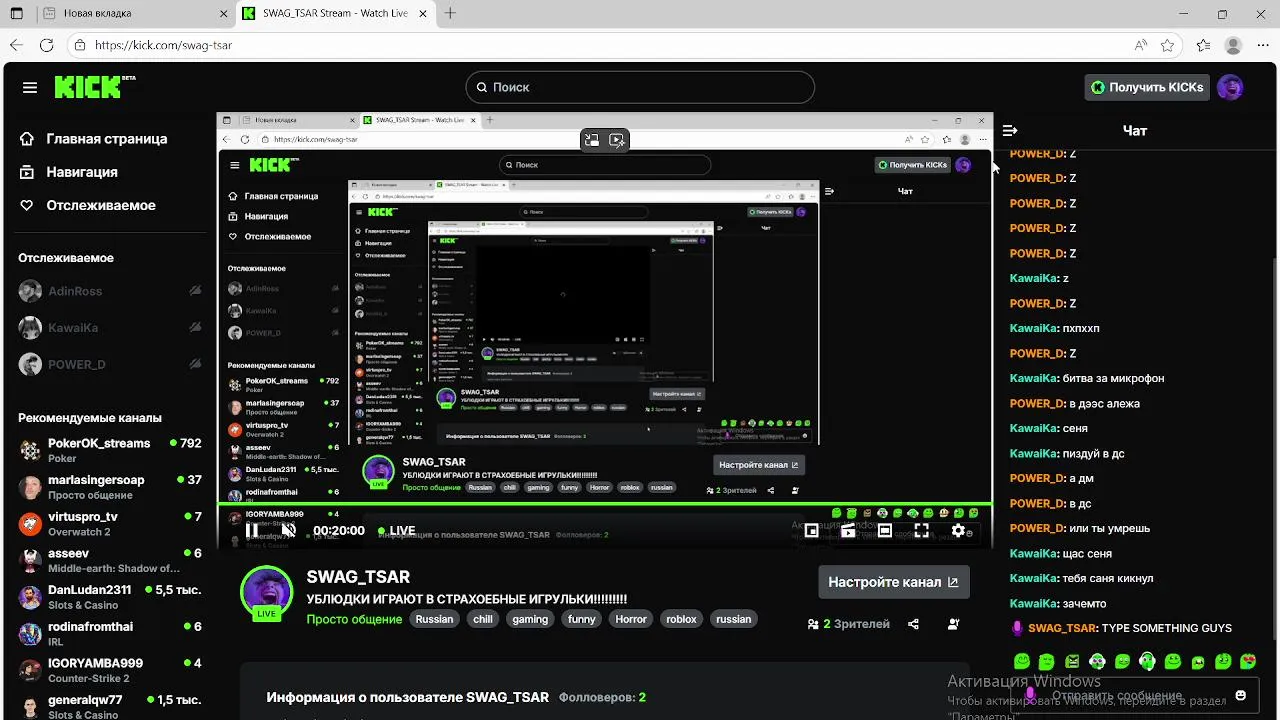
Task: Click the SWAG_TSAR channel avatar
Action: coord(266,591)
